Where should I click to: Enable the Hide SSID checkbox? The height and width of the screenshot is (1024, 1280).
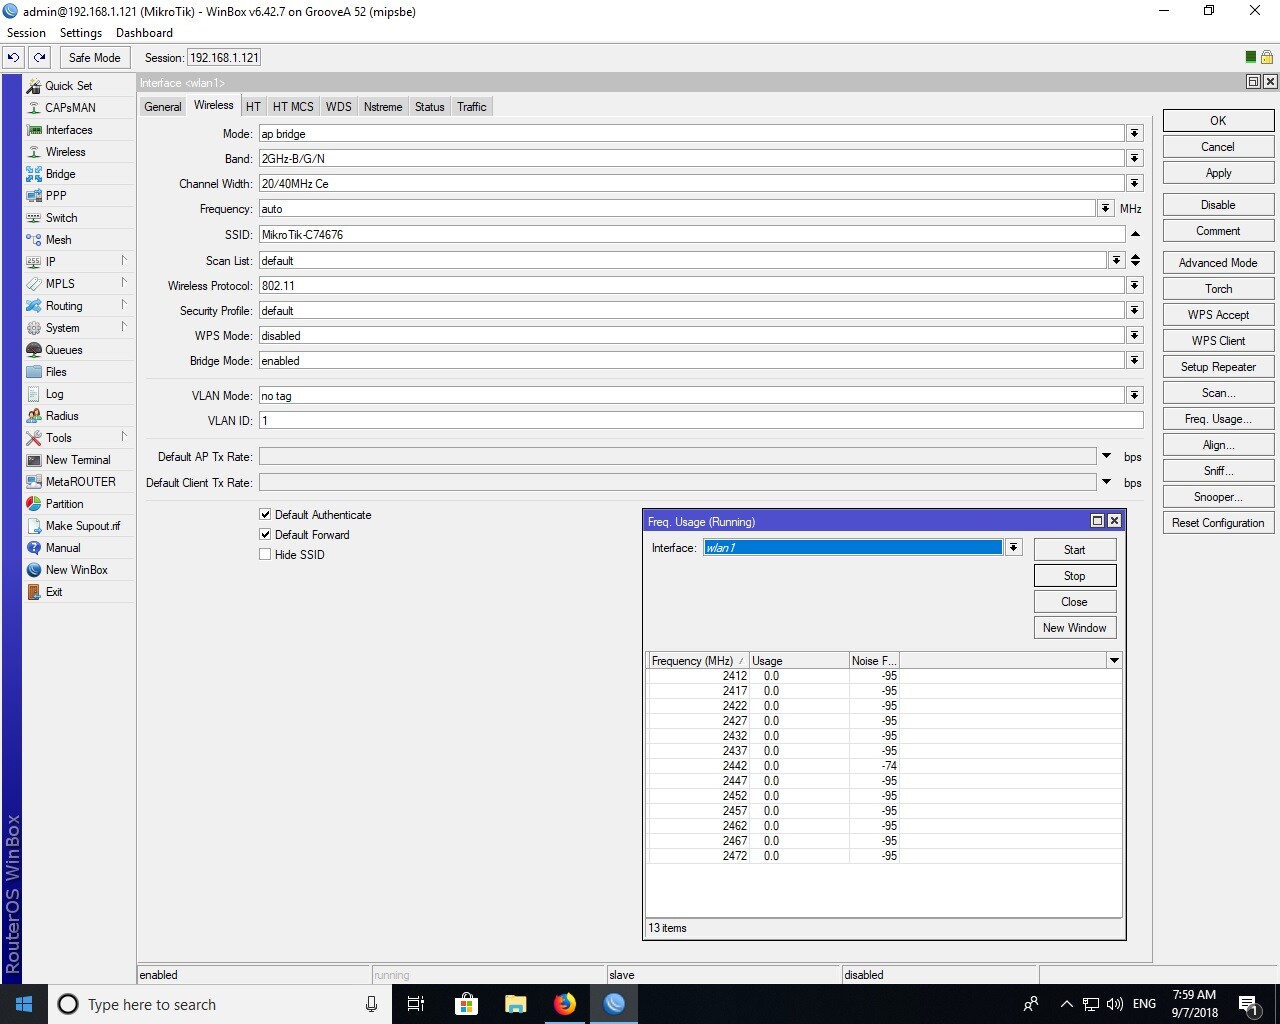coord(265,555)
